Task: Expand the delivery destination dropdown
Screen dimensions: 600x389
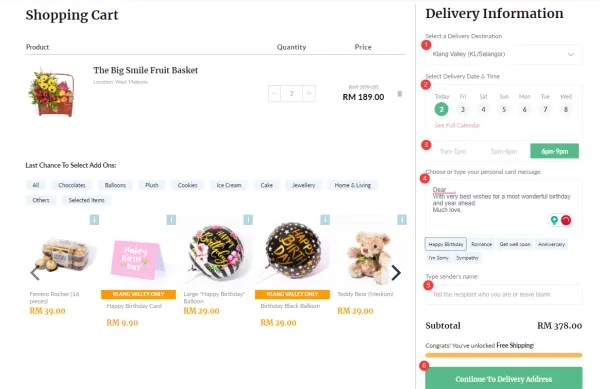Action: (x=504, y=54)
